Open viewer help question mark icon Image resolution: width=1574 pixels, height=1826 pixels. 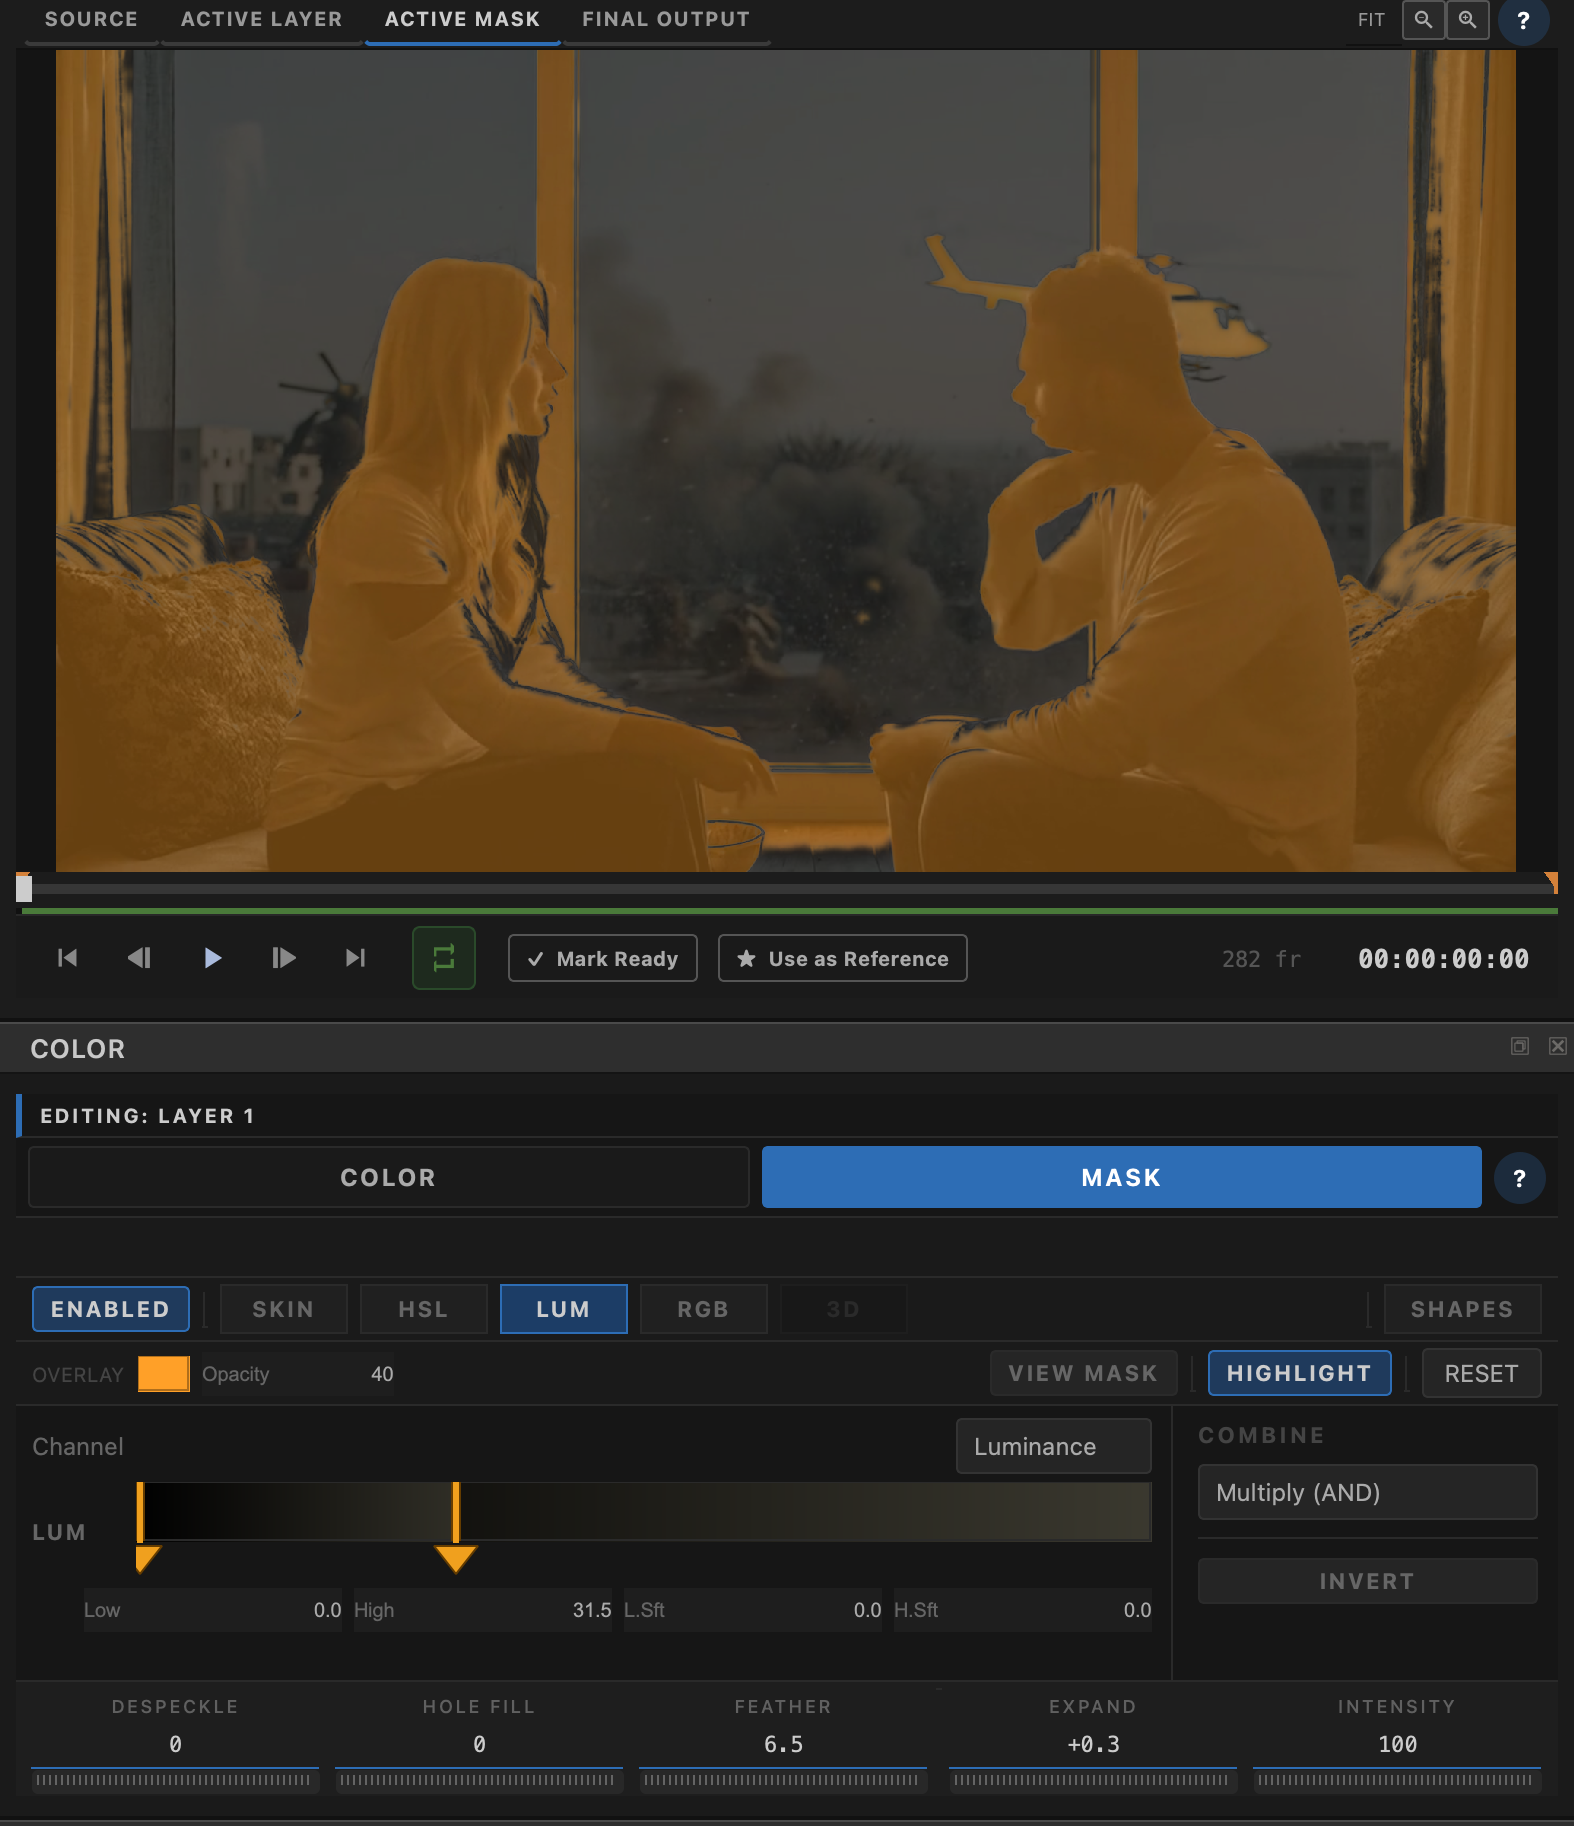click(x=1523, y=20)
